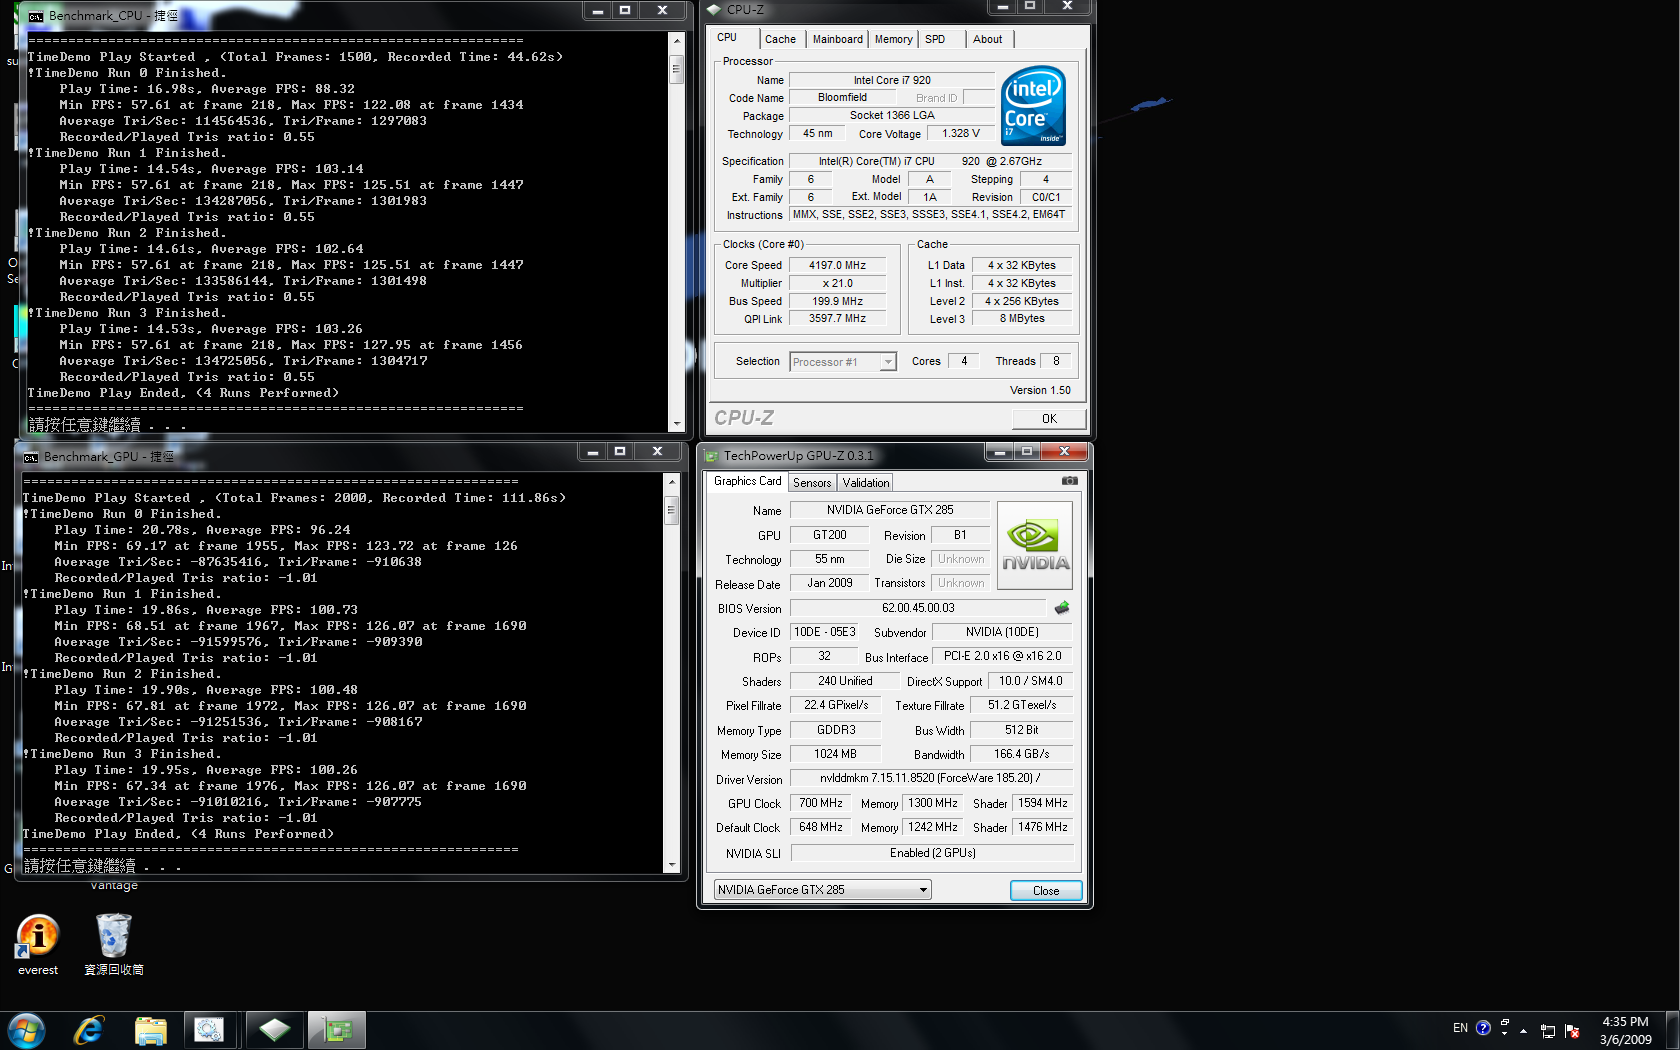Click the BIOS save chip icon in GPU-Z
This screenshot has height=1050, width=1680.
[x=1062, y=607]
